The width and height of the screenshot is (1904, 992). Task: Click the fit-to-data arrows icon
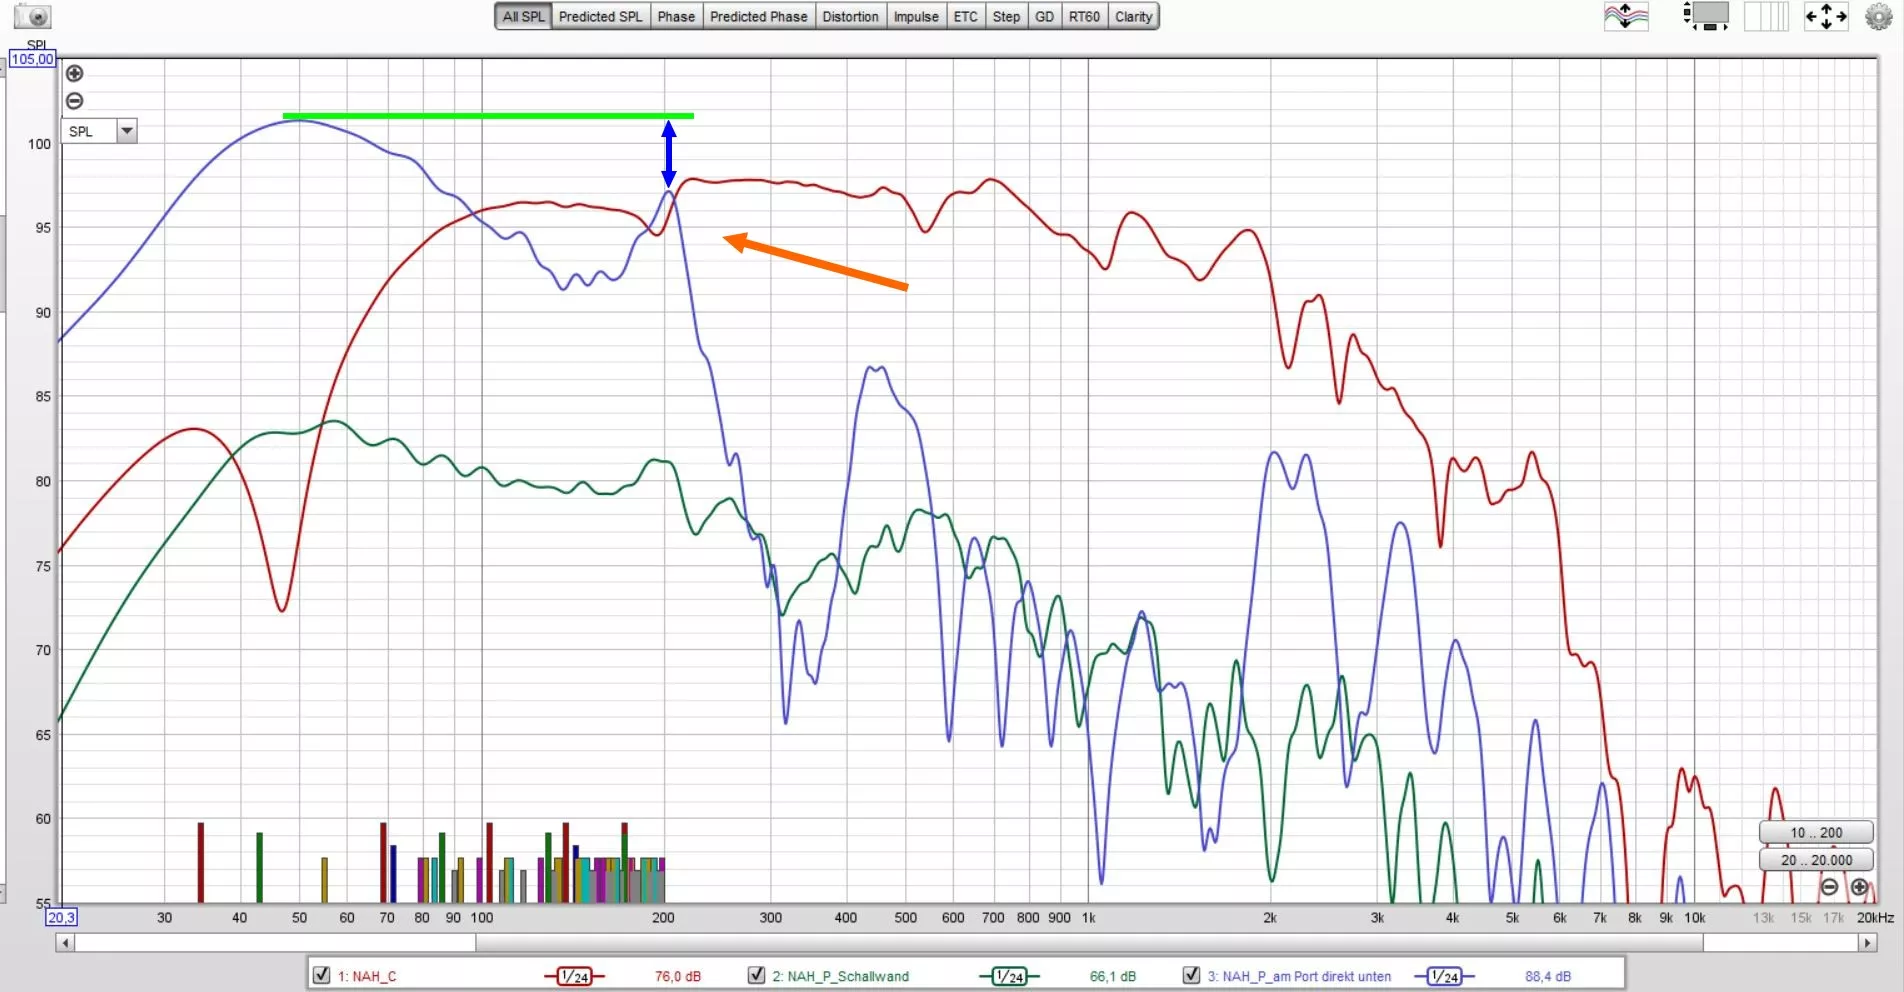(1825, 17)
